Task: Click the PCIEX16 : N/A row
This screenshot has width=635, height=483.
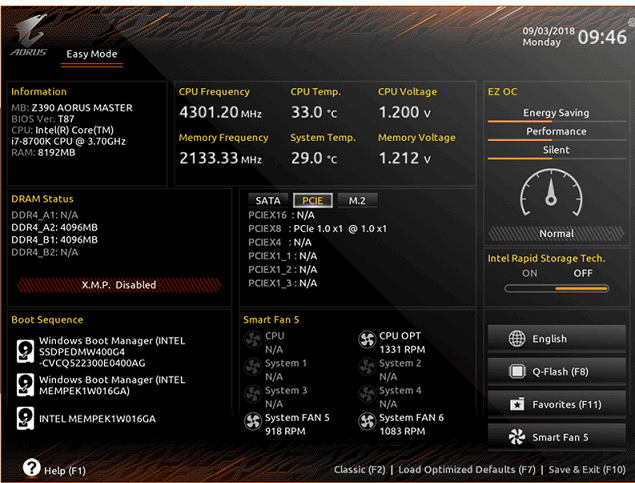Action: (281, 215)
